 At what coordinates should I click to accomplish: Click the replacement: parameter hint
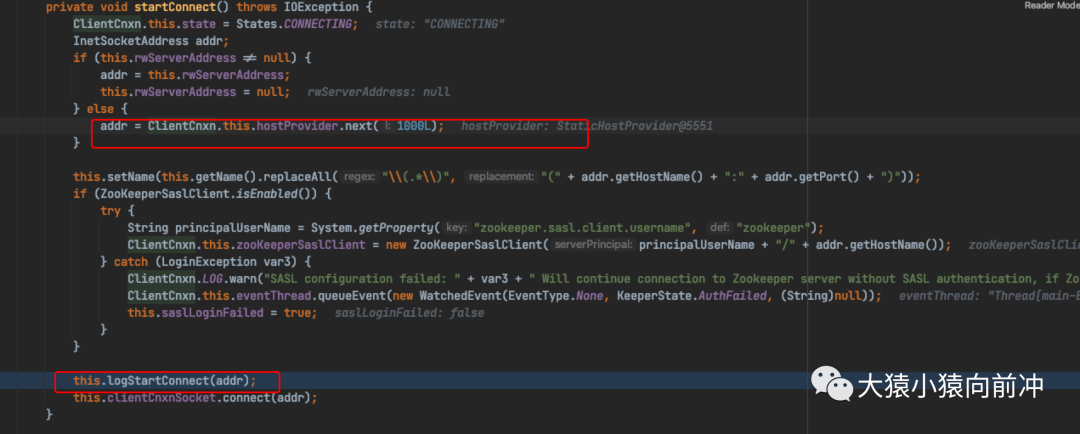tap(501, 177)
